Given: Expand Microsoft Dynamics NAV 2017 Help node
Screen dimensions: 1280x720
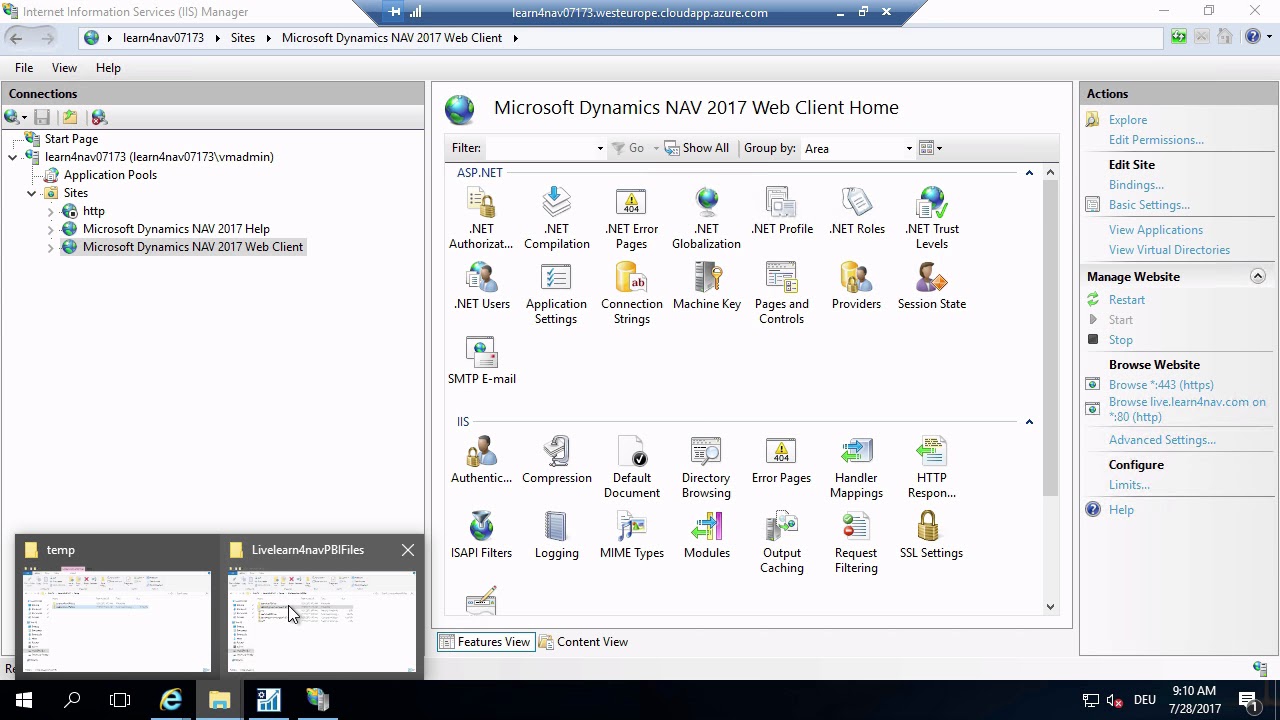Looking at the screenshot, I should coord(50,229).
